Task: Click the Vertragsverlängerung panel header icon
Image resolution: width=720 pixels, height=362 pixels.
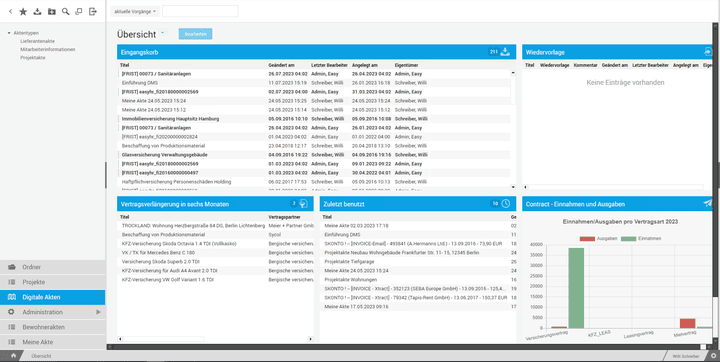Action: click(304, 204)
